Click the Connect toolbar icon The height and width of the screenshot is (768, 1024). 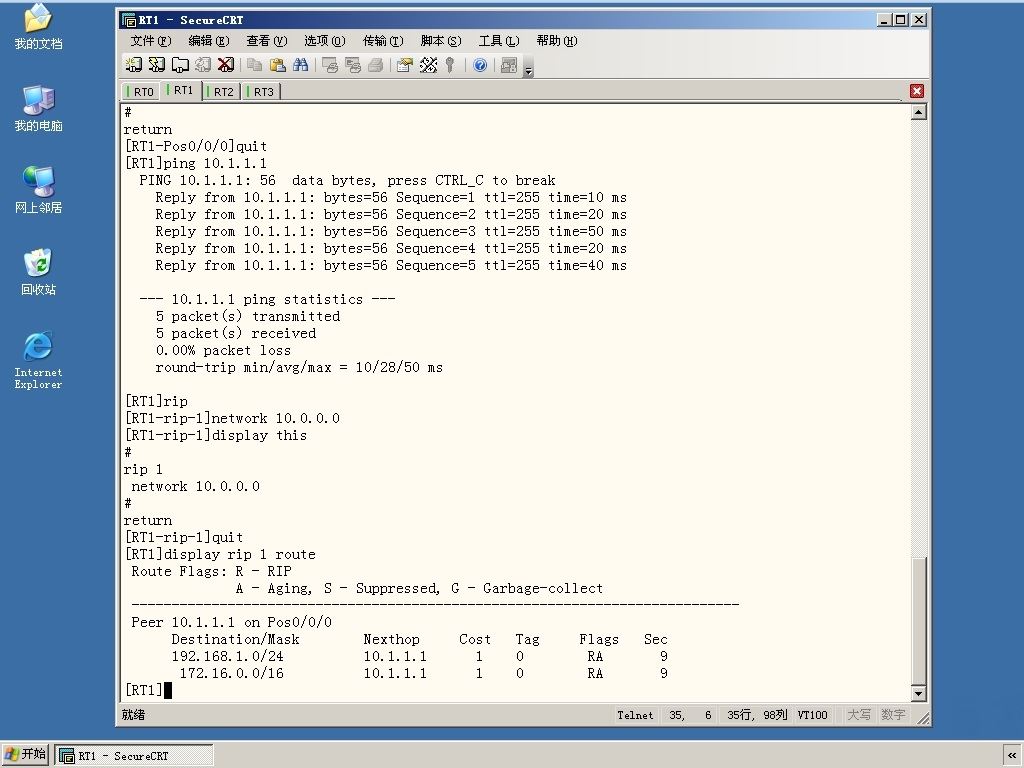click(133, 65)
